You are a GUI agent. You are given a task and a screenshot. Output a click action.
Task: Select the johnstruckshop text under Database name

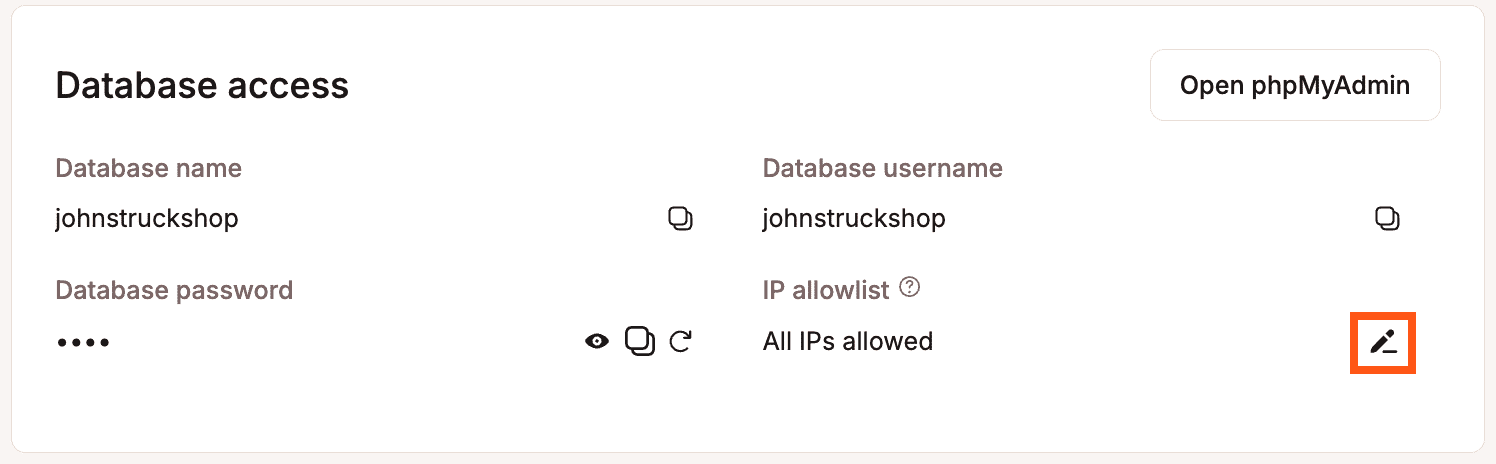(x=147, y=218)
